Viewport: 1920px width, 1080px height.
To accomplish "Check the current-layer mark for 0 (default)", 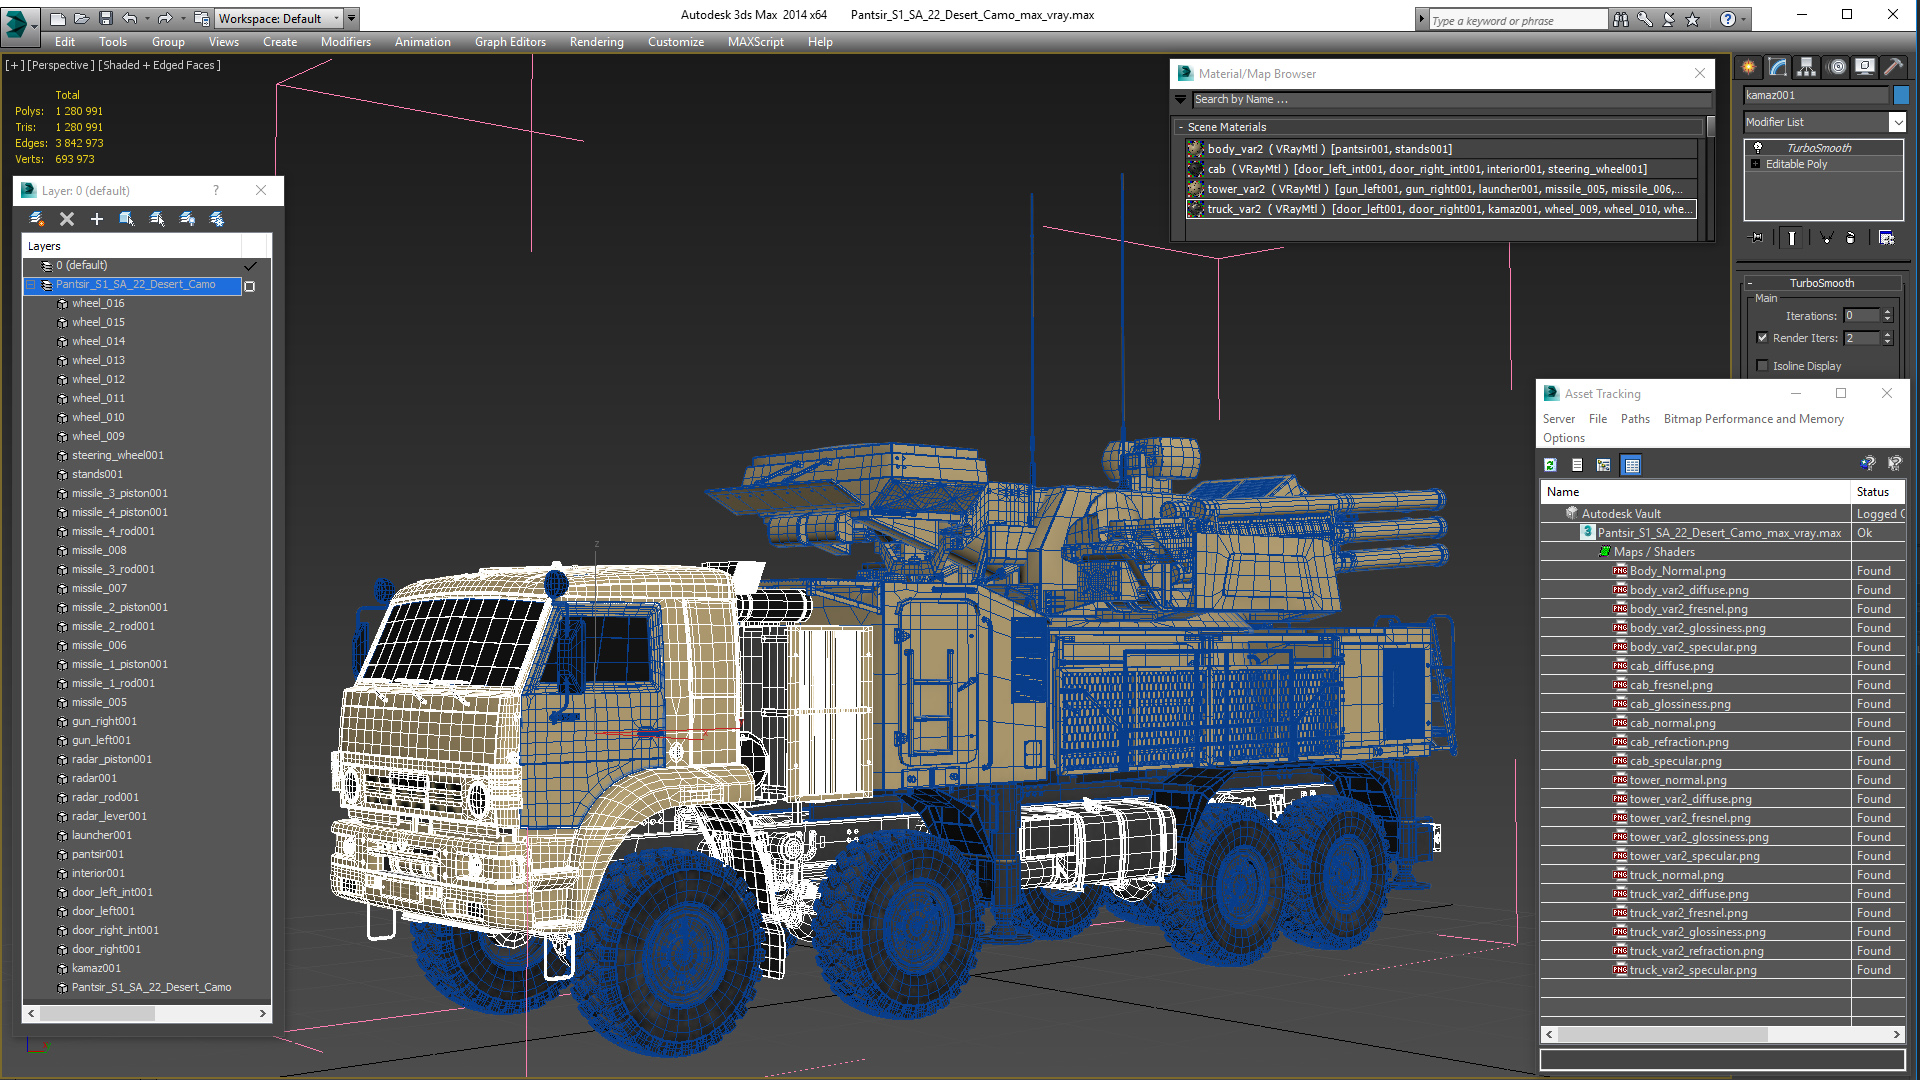I will click(250, 266).
